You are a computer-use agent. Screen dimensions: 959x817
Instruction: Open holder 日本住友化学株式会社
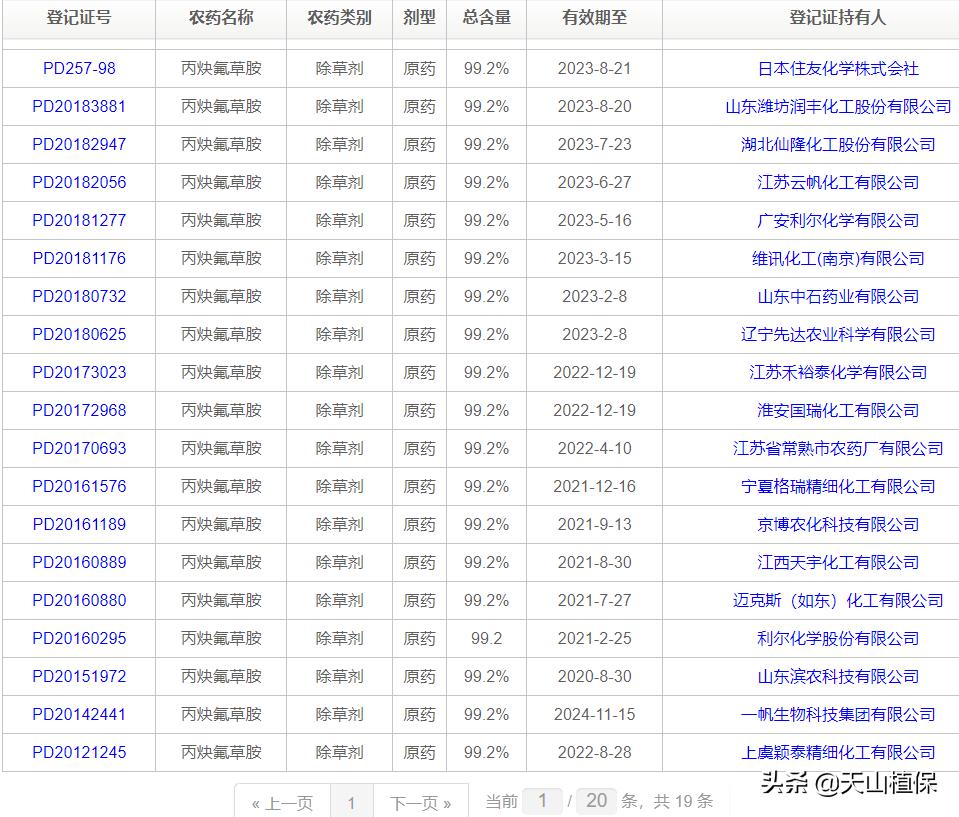[838, 69]
